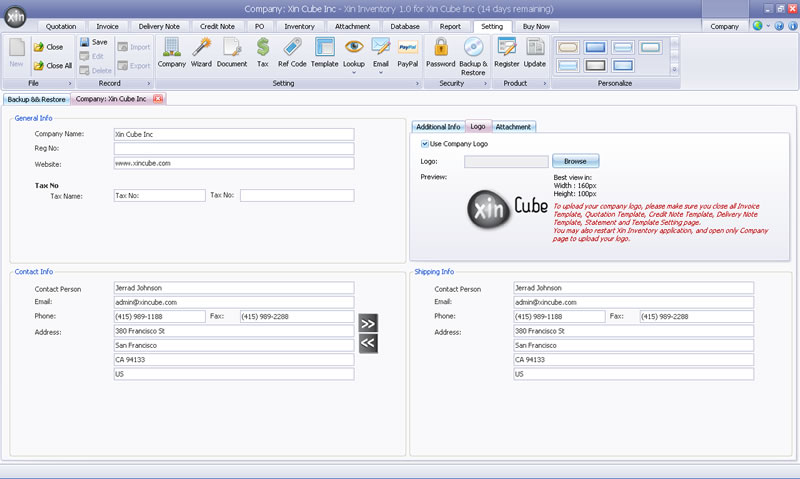Expand the Setting group launcher arrow
Image resolution: width=800 pixels, height=479 pixels.
(x=417, y=83)
